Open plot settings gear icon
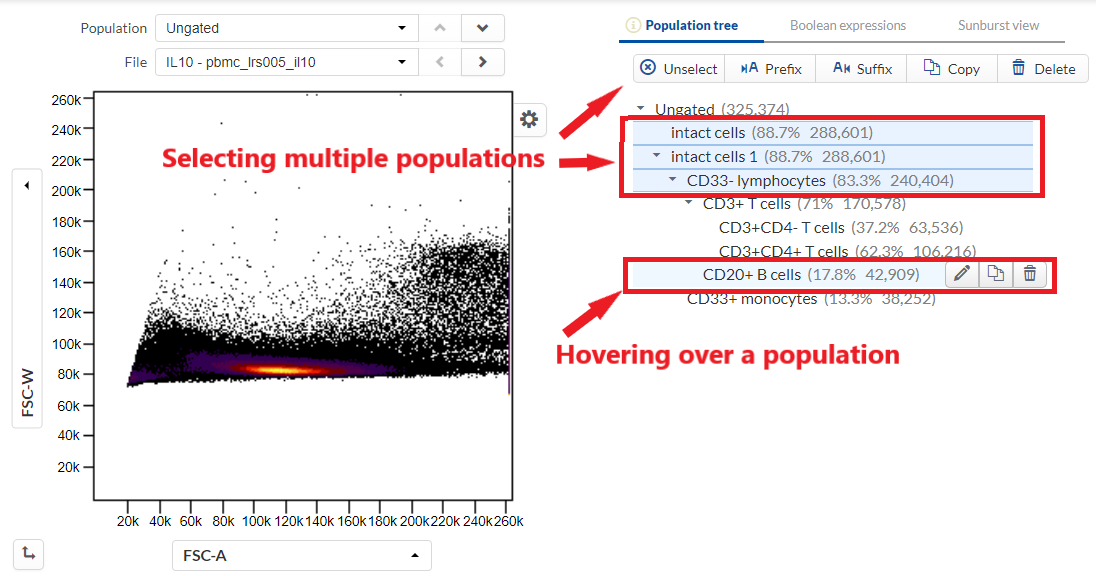Screen dimensions: 1096x576 (529, 120)
